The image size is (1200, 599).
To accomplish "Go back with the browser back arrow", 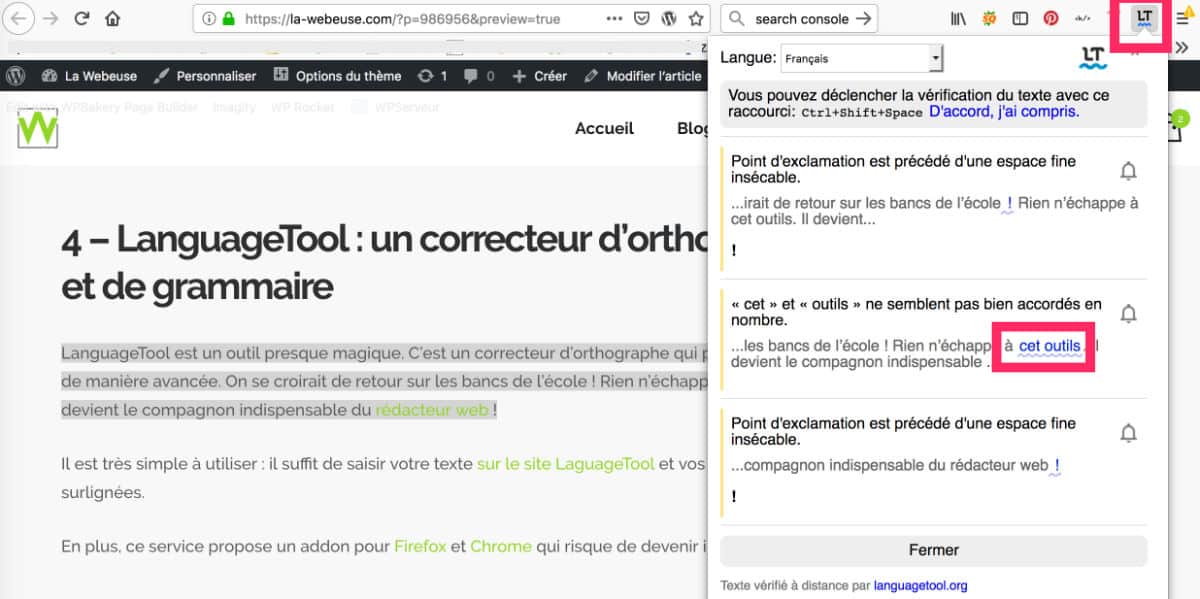I will [x=20, y=18].
